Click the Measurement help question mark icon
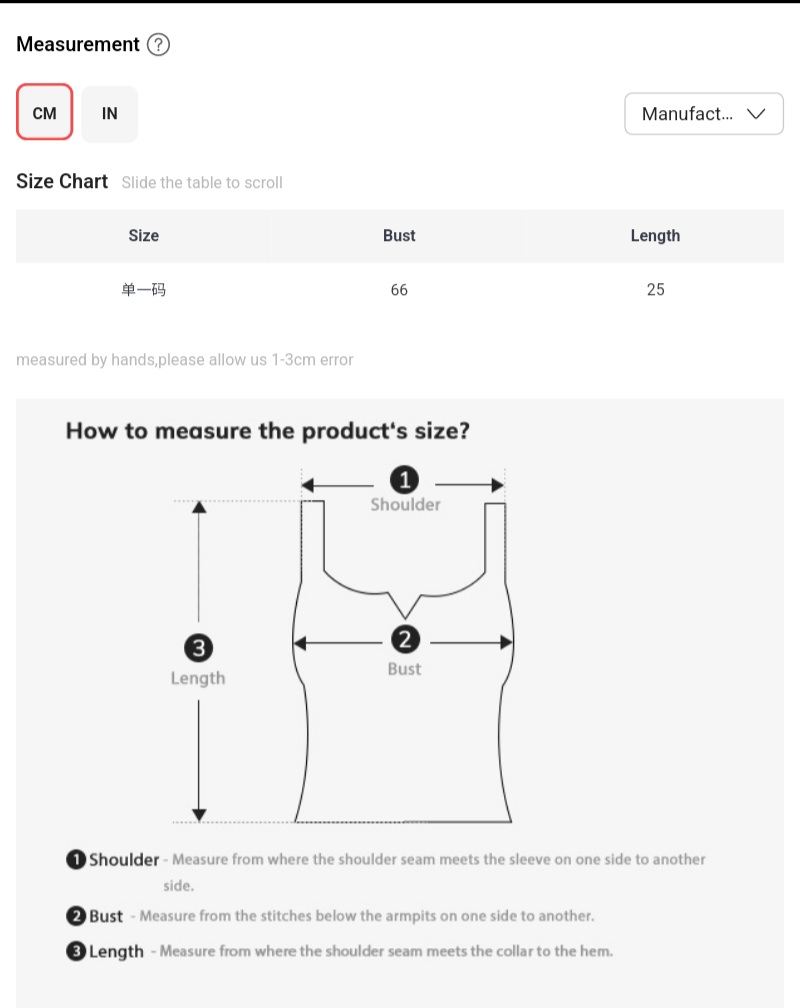 (x=158, y=45)
